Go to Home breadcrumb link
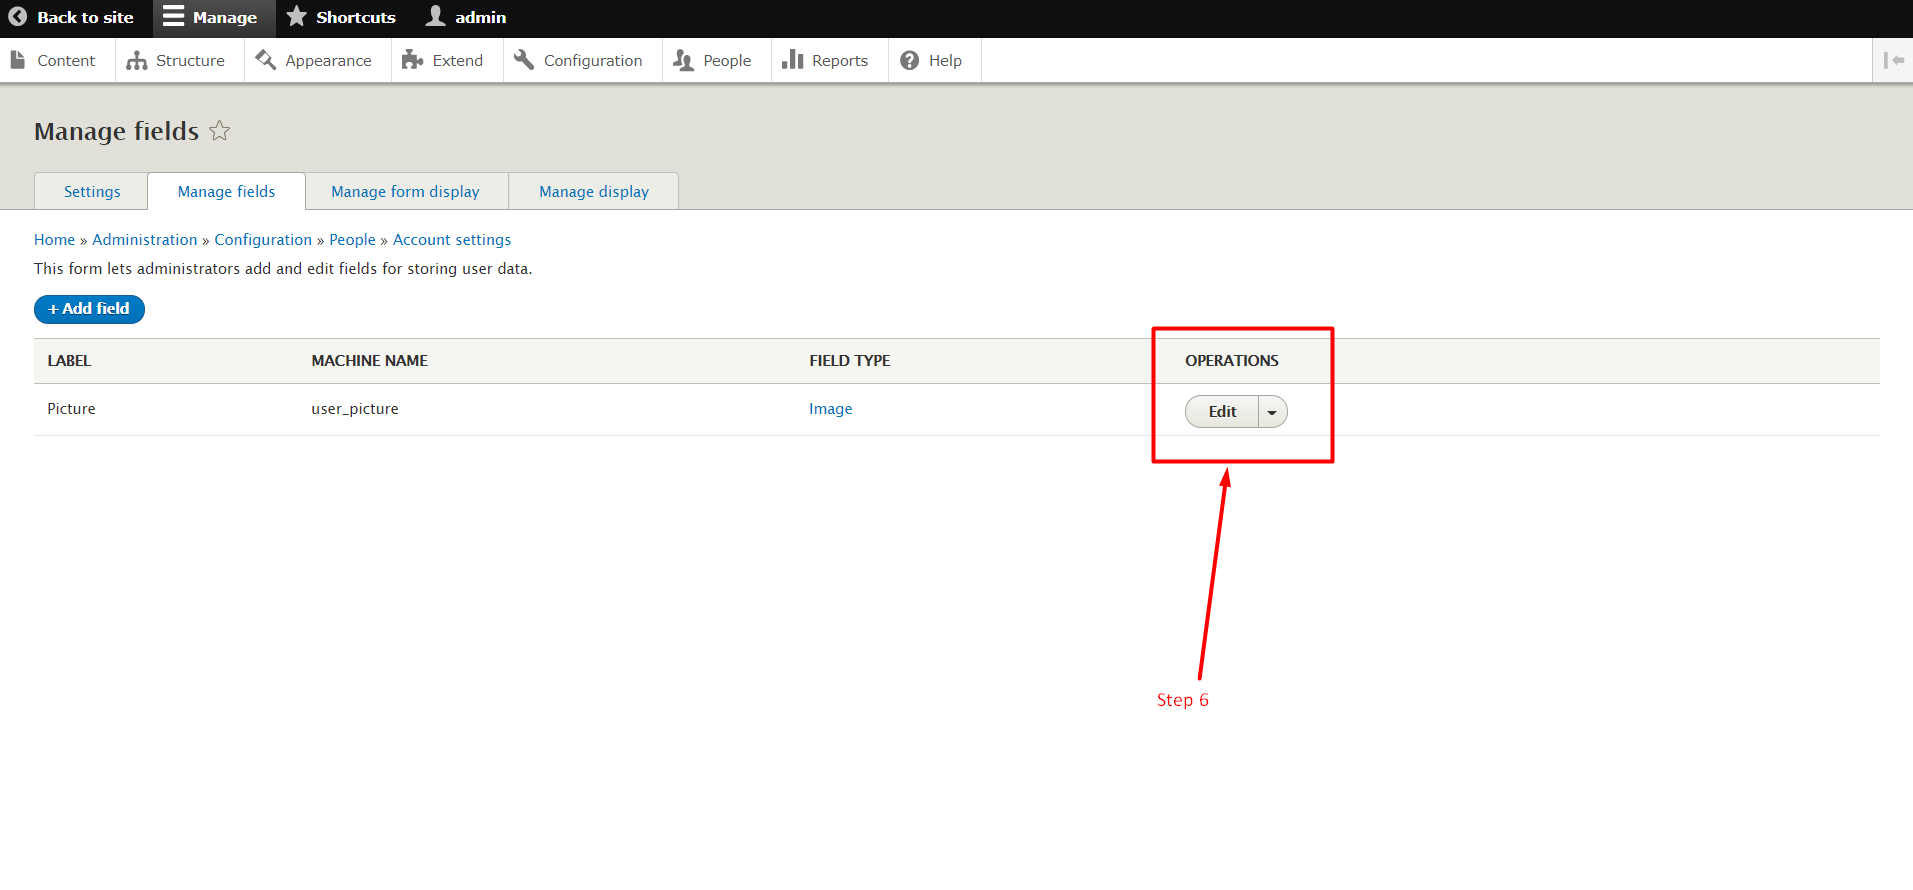 click(54, 240)
